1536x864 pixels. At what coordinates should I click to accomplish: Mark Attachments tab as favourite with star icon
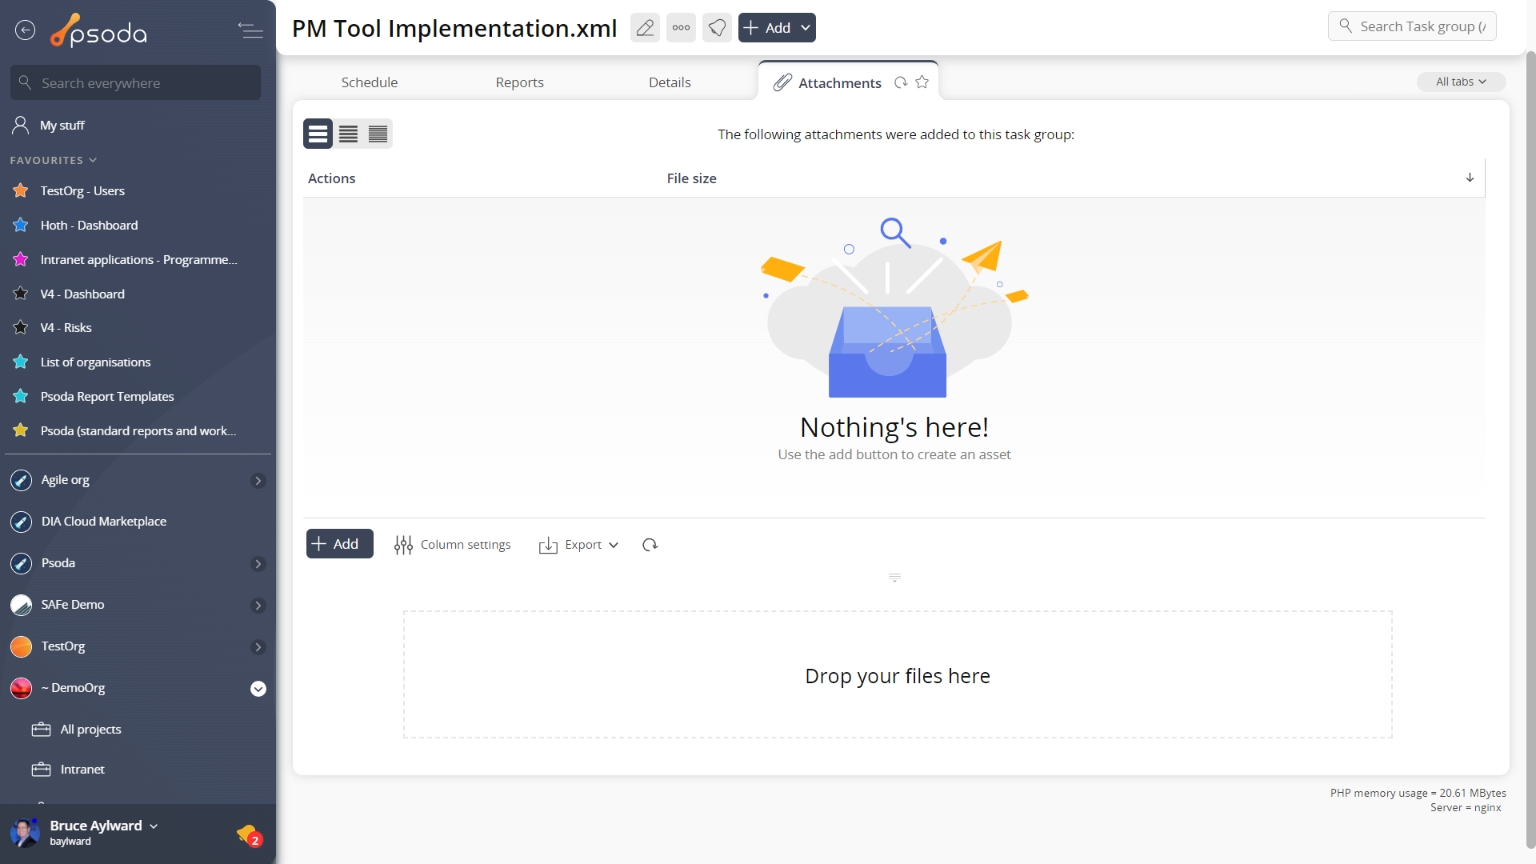click(922, 83)
